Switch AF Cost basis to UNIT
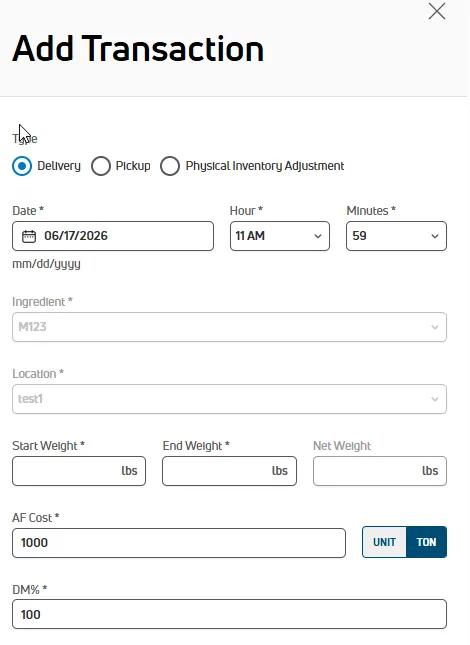 click(x=384, y=542)
